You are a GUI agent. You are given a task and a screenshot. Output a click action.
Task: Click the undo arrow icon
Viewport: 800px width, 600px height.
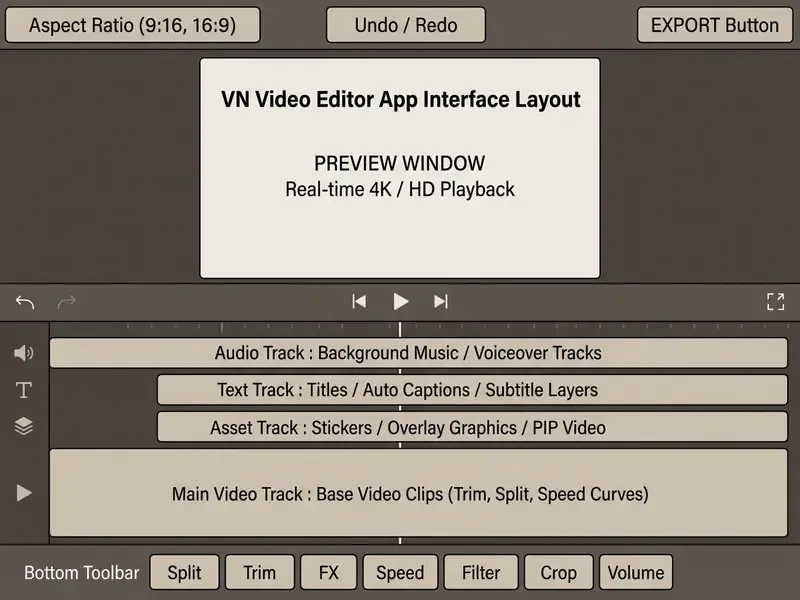point(24,302)
